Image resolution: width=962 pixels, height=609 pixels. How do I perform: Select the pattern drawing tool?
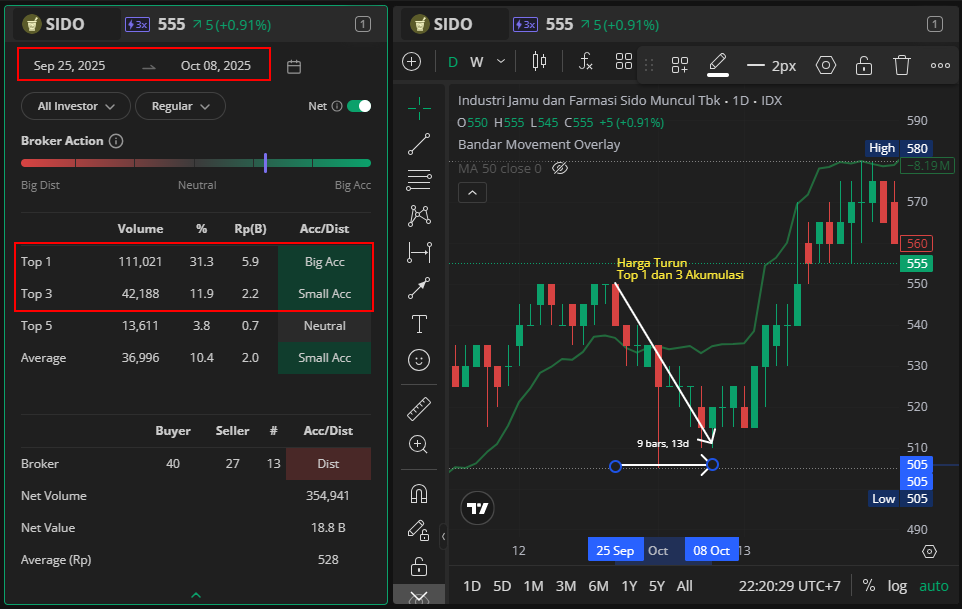click(x=419, y=216)
